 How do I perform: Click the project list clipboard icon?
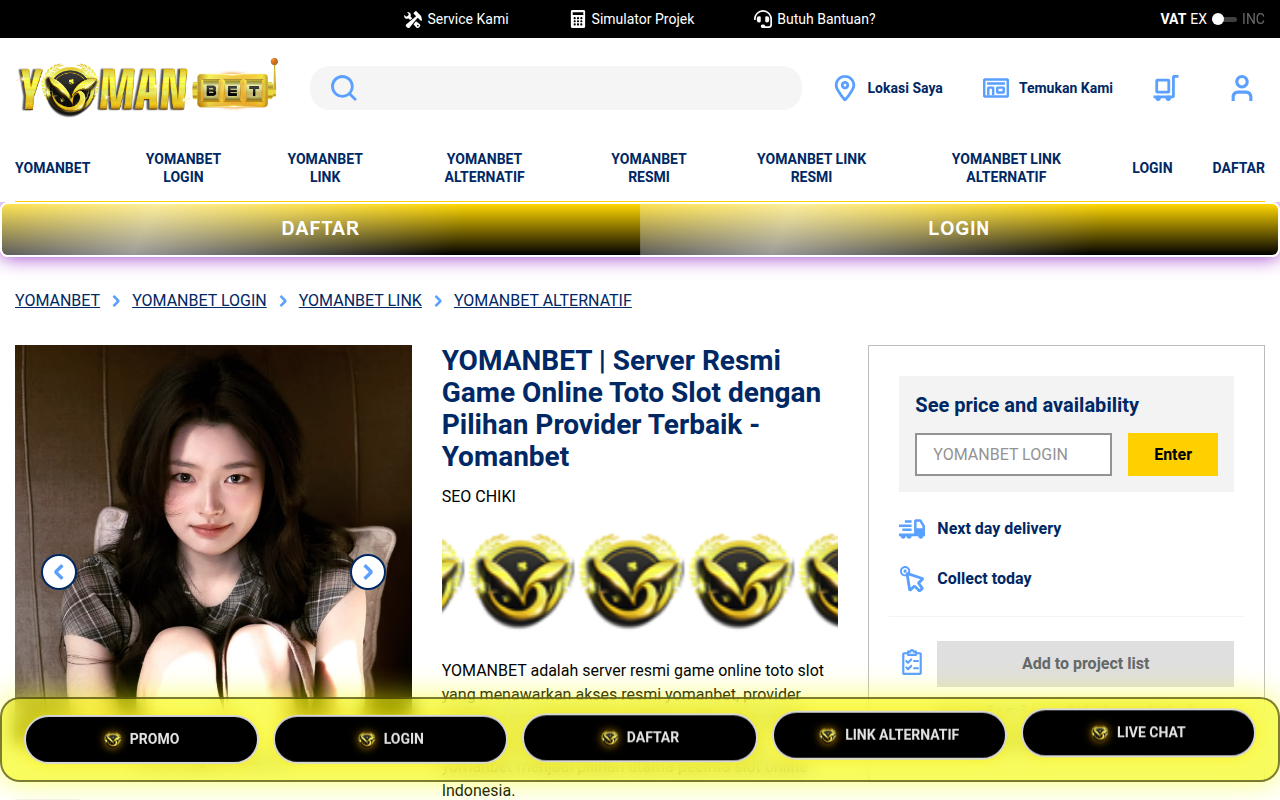pyautogui.click(x=912, y=663)
